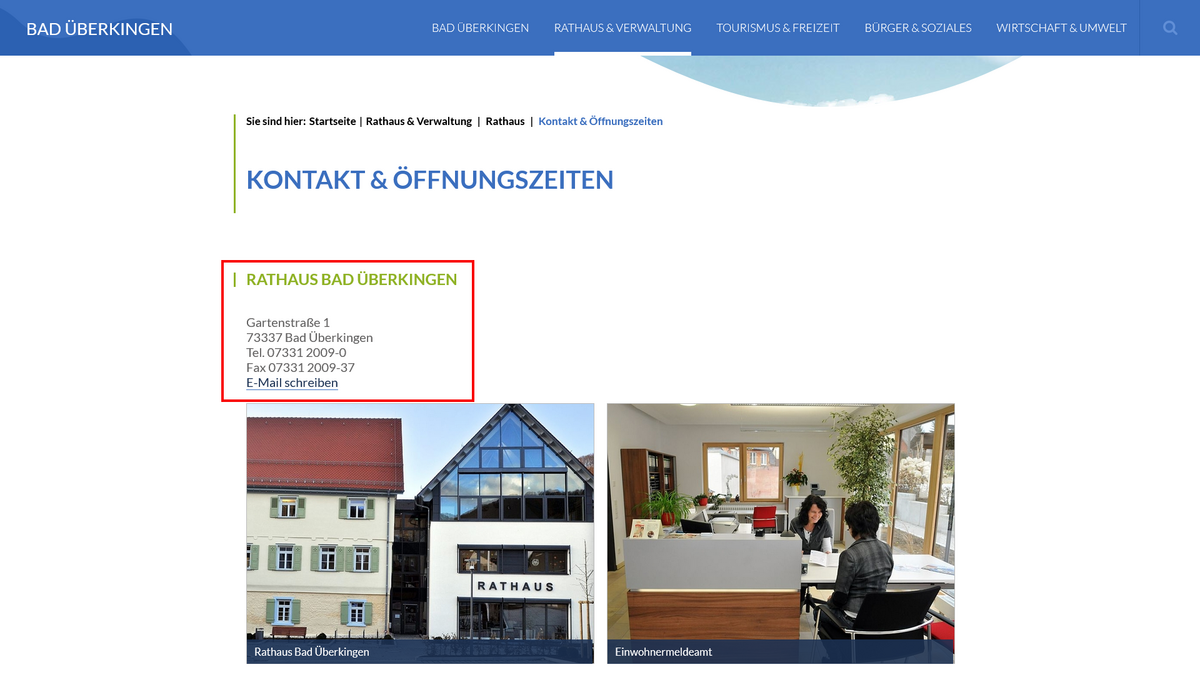Select the Rathaus Bad Überkingen photo caption
This screenshot has width=1200, height=697.
coord(312,652)
